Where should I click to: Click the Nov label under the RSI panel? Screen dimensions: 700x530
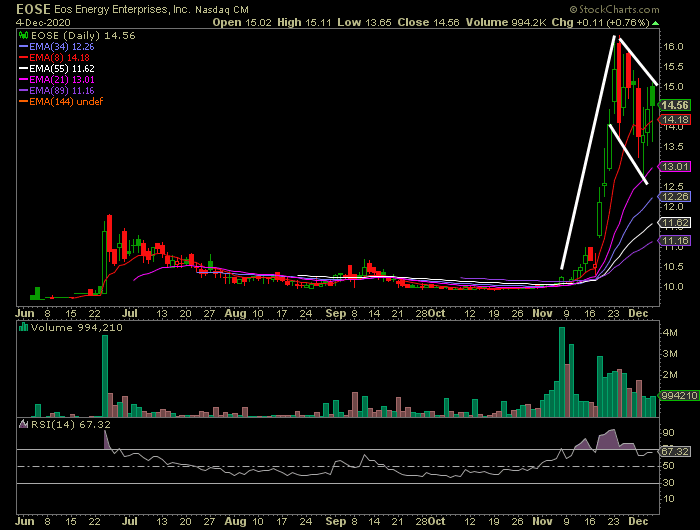(x=542, y=521)
